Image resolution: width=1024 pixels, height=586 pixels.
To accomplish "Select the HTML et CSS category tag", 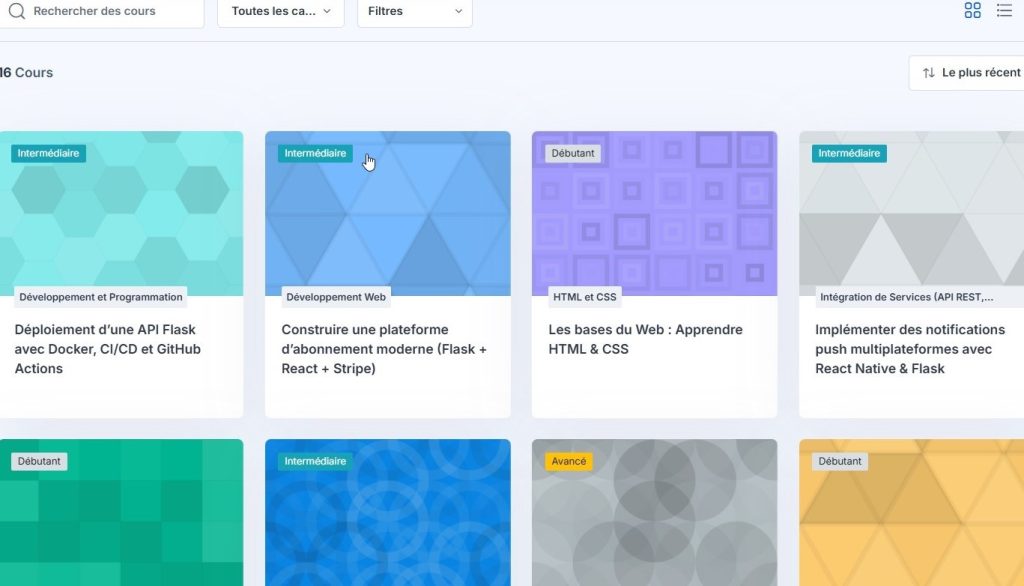I will [585, 297].
